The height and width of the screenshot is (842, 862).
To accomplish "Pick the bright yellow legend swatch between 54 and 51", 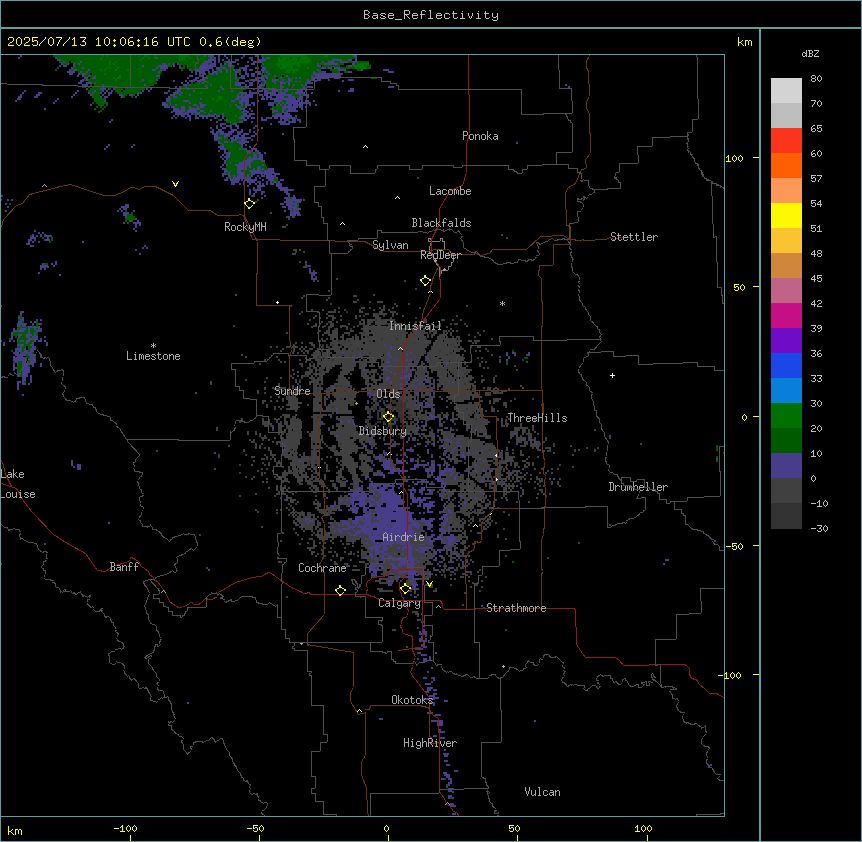I will tap(786, 215).
